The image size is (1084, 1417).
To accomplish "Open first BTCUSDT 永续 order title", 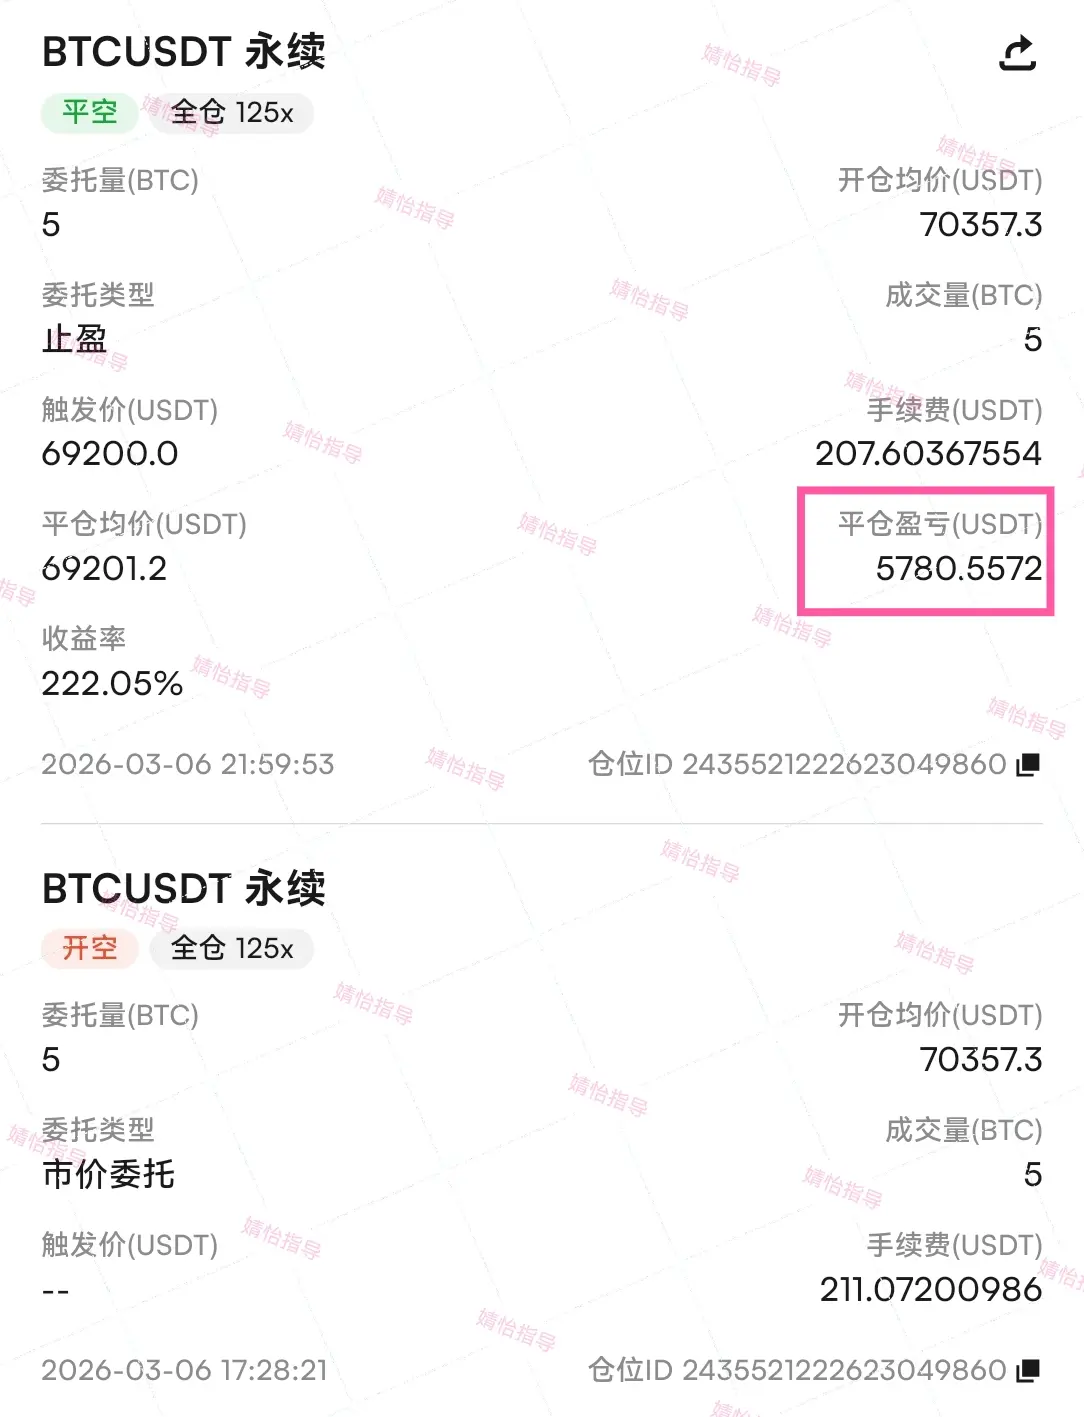I will (184, 52).
